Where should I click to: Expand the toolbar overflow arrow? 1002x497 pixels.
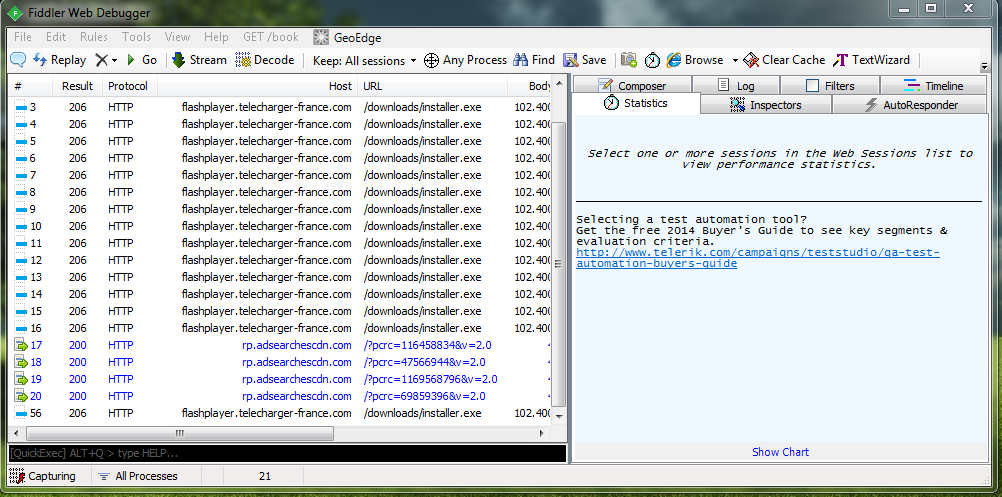(984, 66)
